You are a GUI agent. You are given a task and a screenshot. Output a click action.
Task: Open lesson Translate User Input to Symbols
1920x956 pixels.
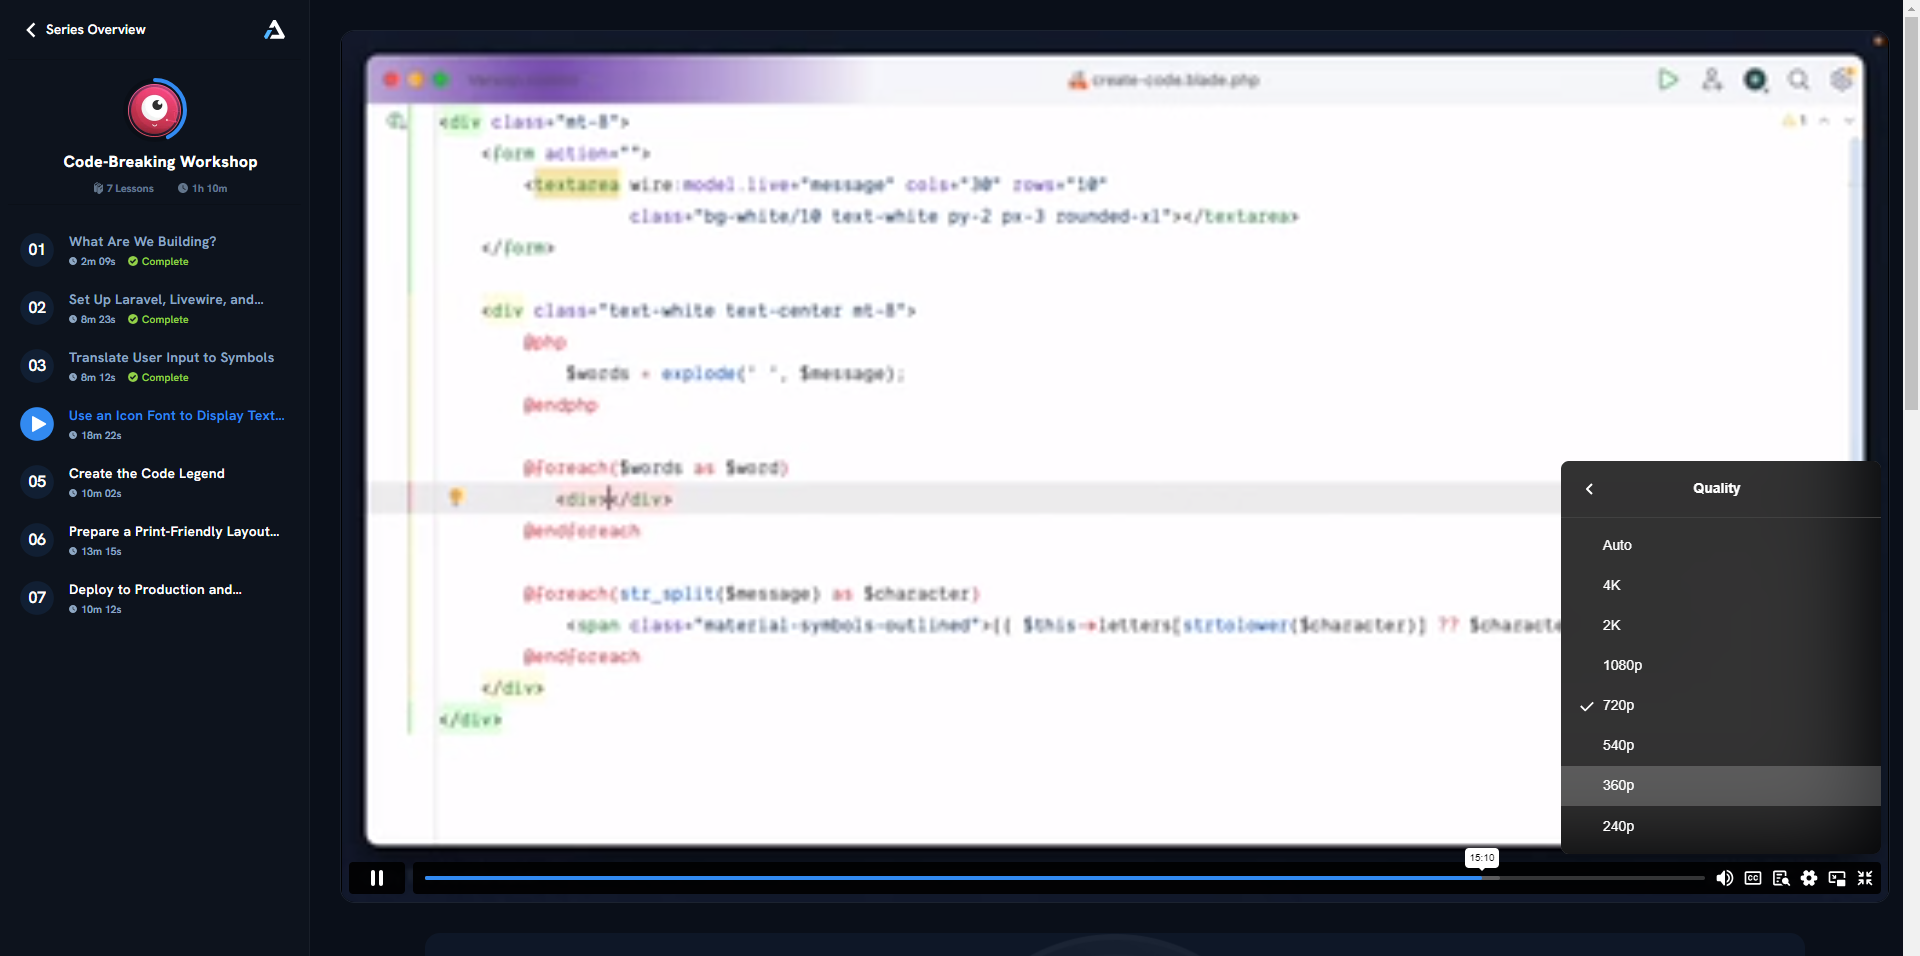171,358
